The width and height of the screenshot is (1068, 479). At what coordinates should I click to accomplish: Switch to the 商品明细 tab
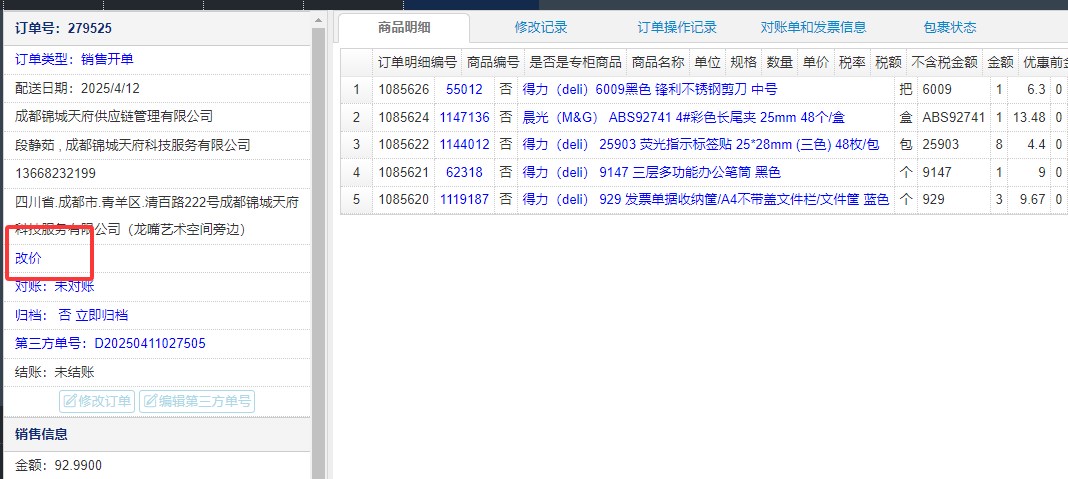click(x=404, y=27)
